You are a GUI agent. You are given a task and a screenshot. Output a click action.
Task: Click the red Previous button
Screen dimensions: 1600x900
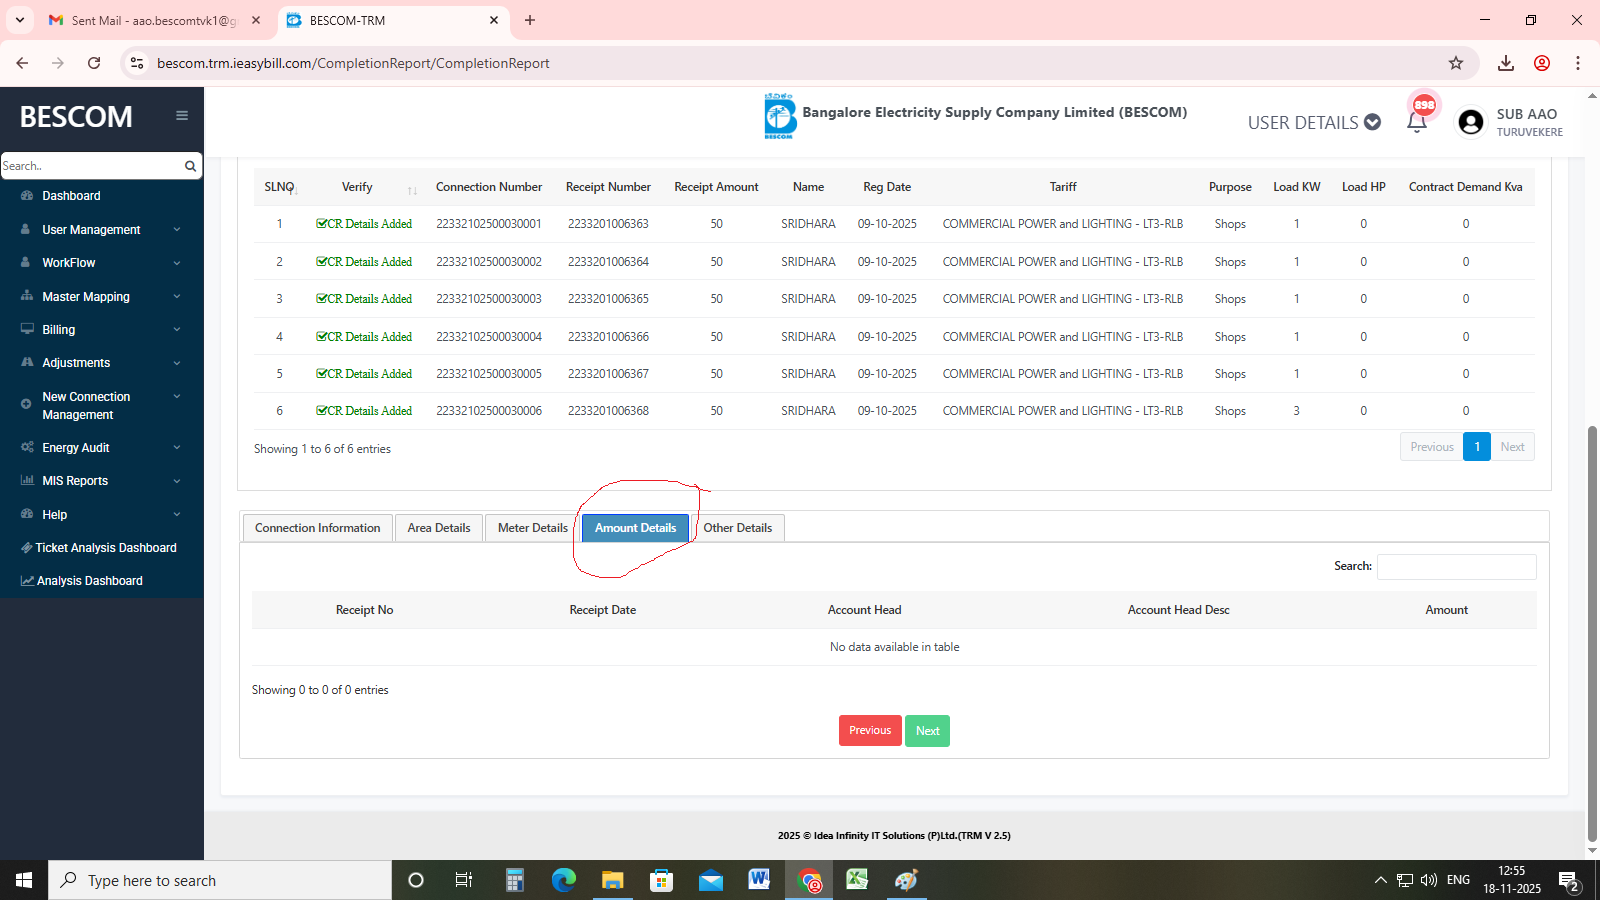tap(869, 731)
